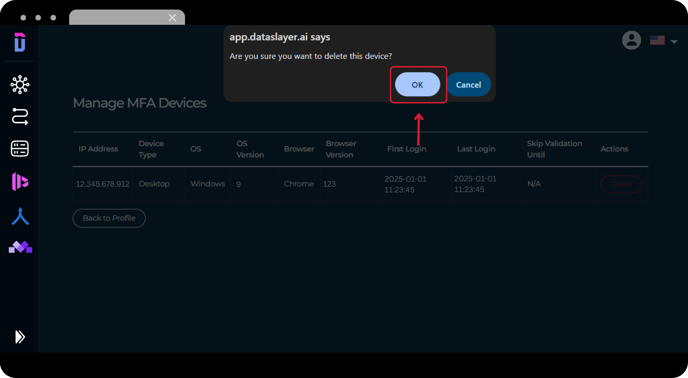Click the OS column header
The width and height of the screenshot is (688, 378).
pyautogui.click(x=195, y=149)
